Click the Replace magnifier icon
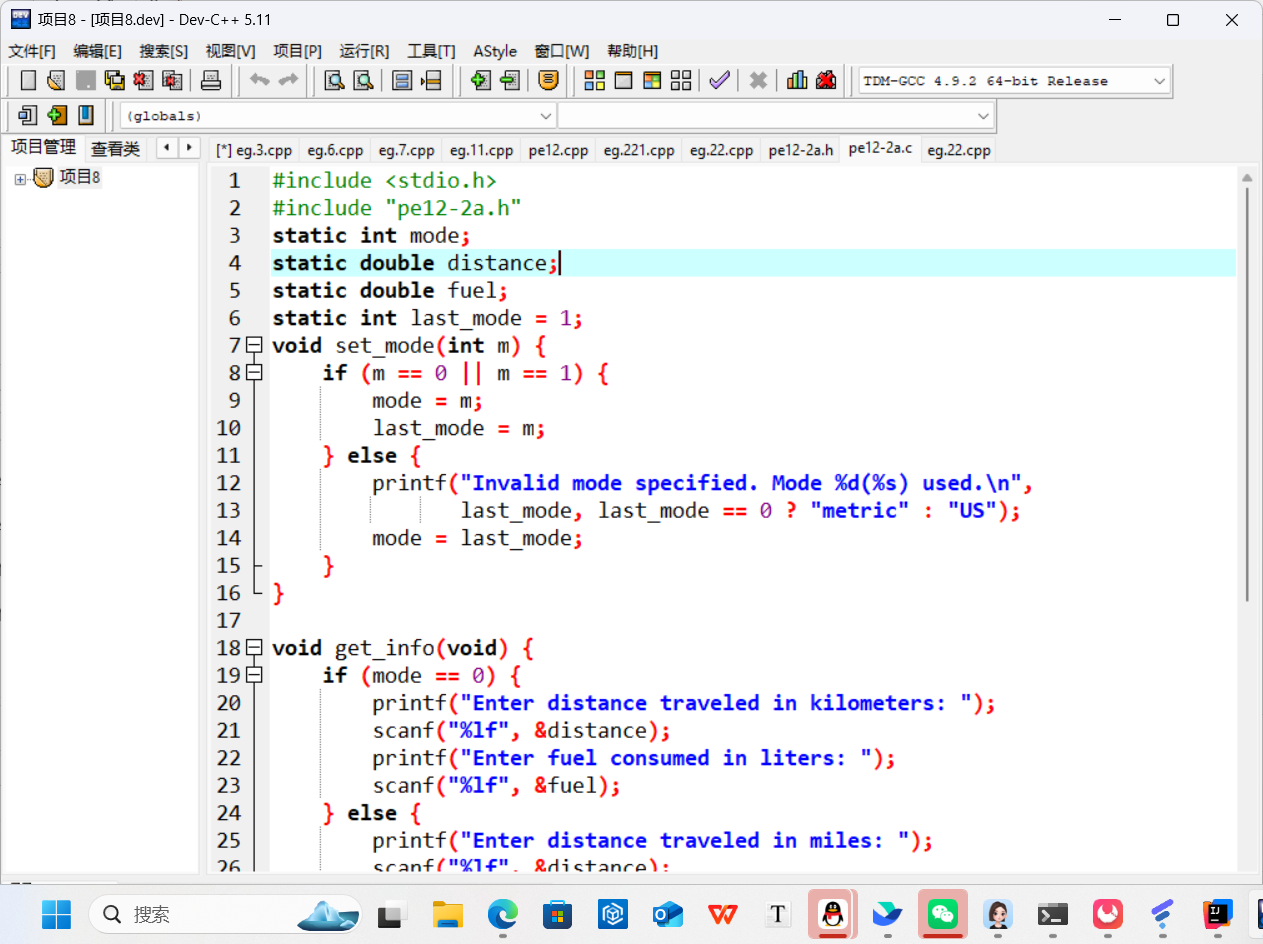 [x=364, y=81]
